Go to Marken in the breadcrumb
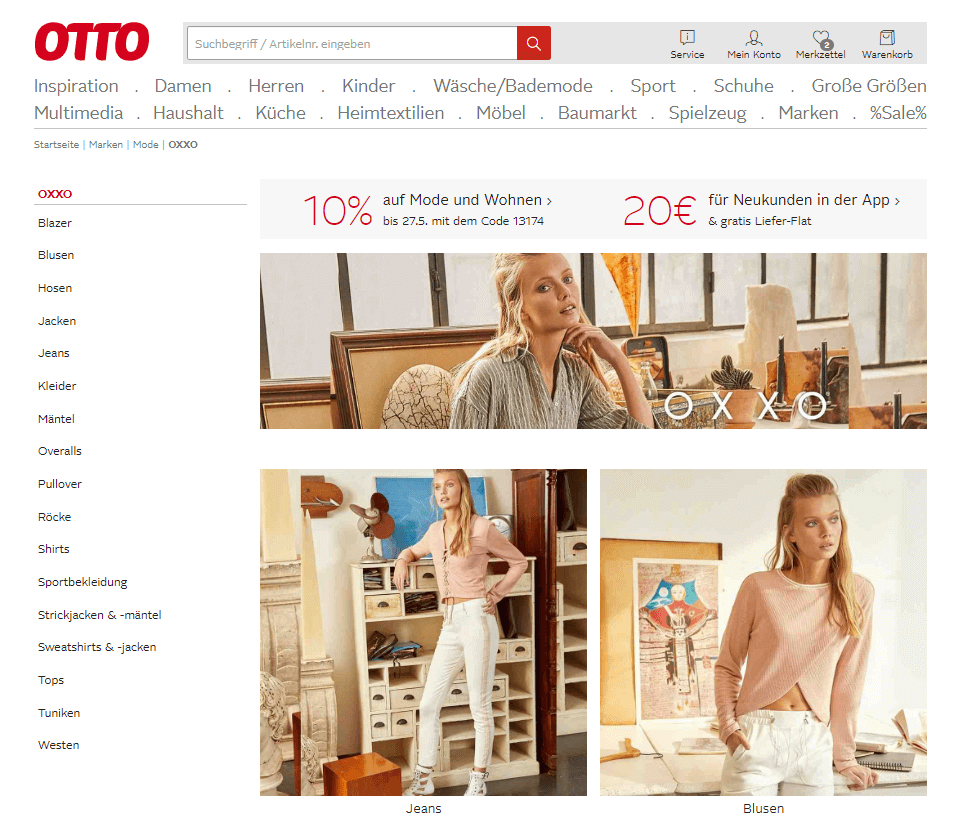The image size is (959, 826). click(x=106, y=144)
